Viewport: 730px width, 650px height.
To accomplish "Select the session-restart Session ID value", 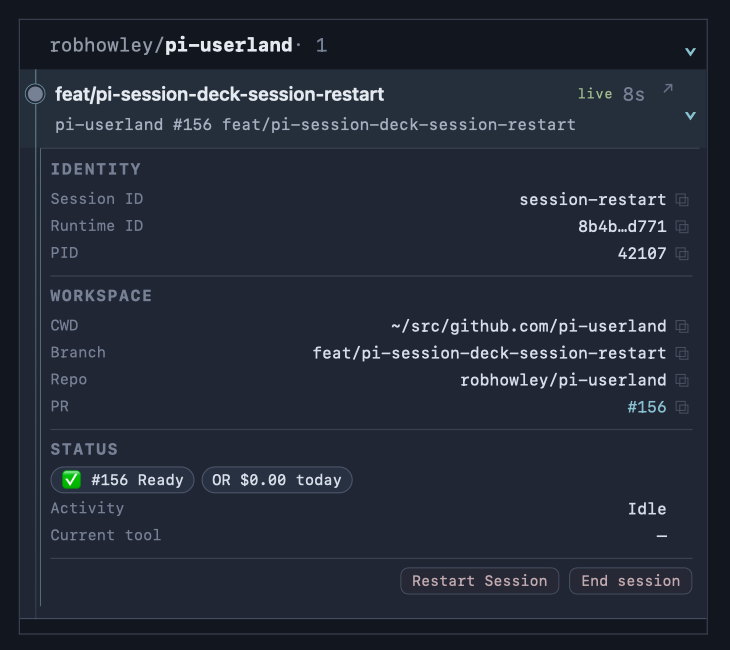I will point(593,200).
